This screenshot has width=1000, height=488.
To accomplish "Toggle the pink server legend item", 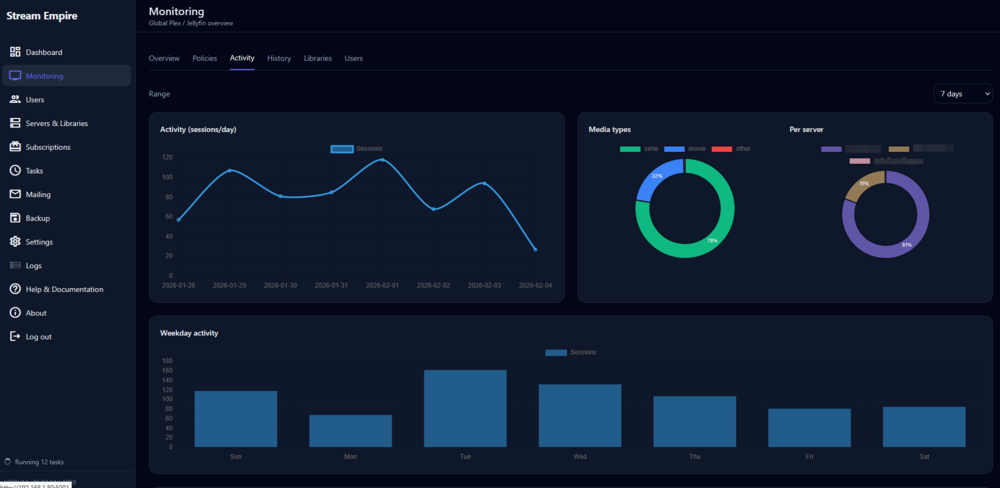I will (x=886, y=161).
